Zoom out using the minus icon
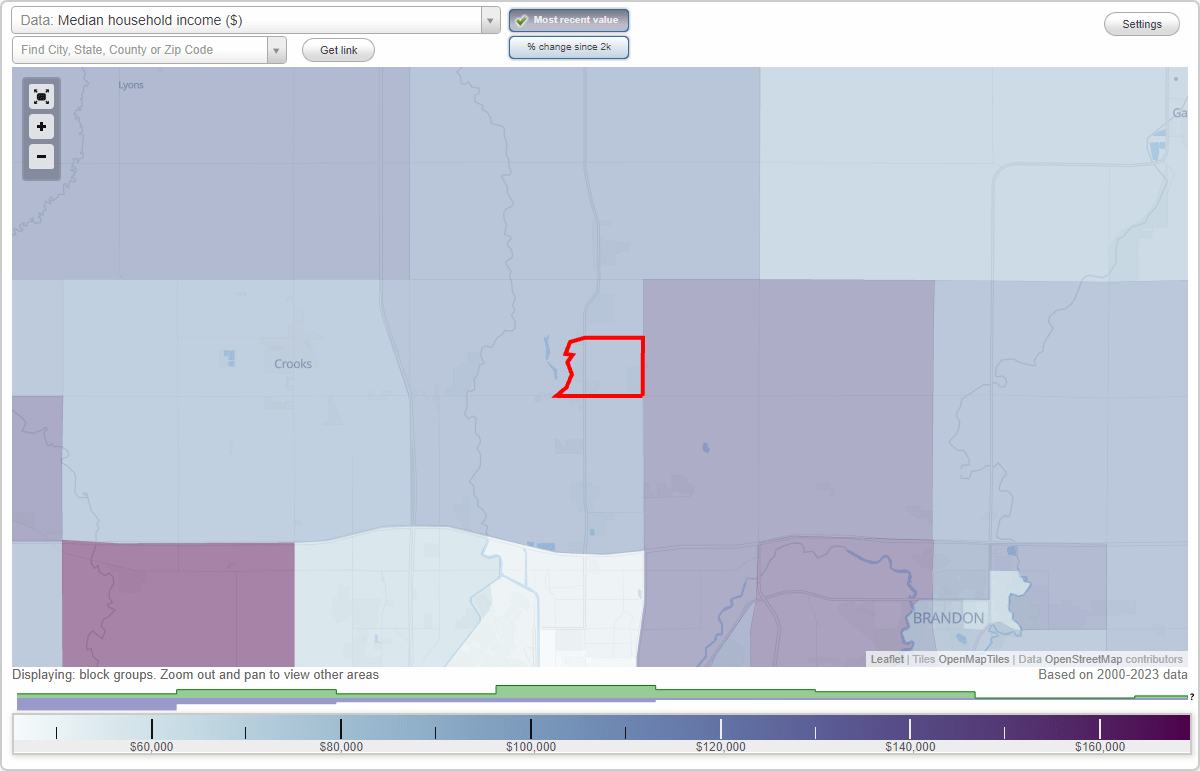1200x771 pixels. click(x=41, y=157)
